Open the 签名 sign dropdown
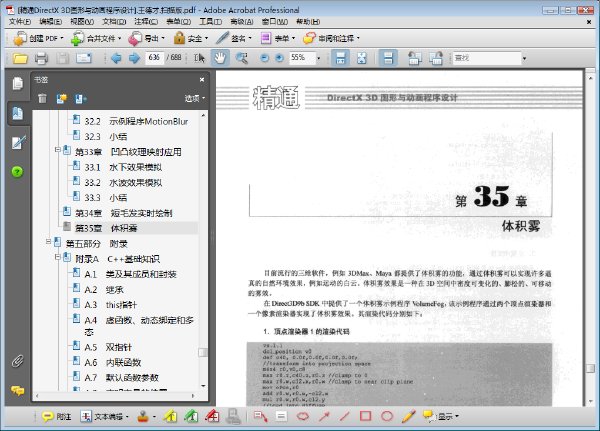The width and height of the screenshot is (600, 431). tap(233, 38)
